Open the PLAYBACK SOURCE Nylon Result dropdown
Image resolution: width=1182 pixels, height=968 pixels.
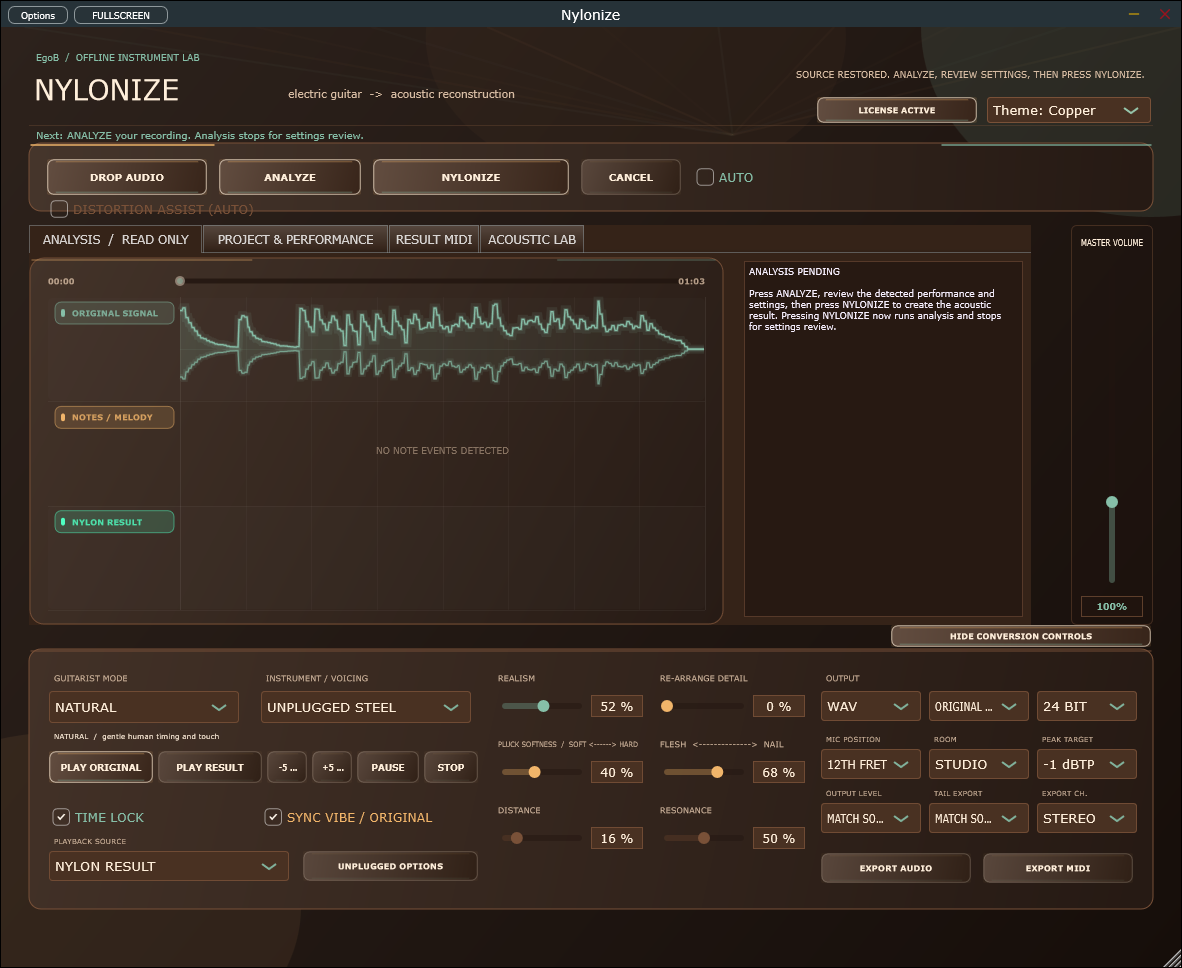click(x=169, y=866)
